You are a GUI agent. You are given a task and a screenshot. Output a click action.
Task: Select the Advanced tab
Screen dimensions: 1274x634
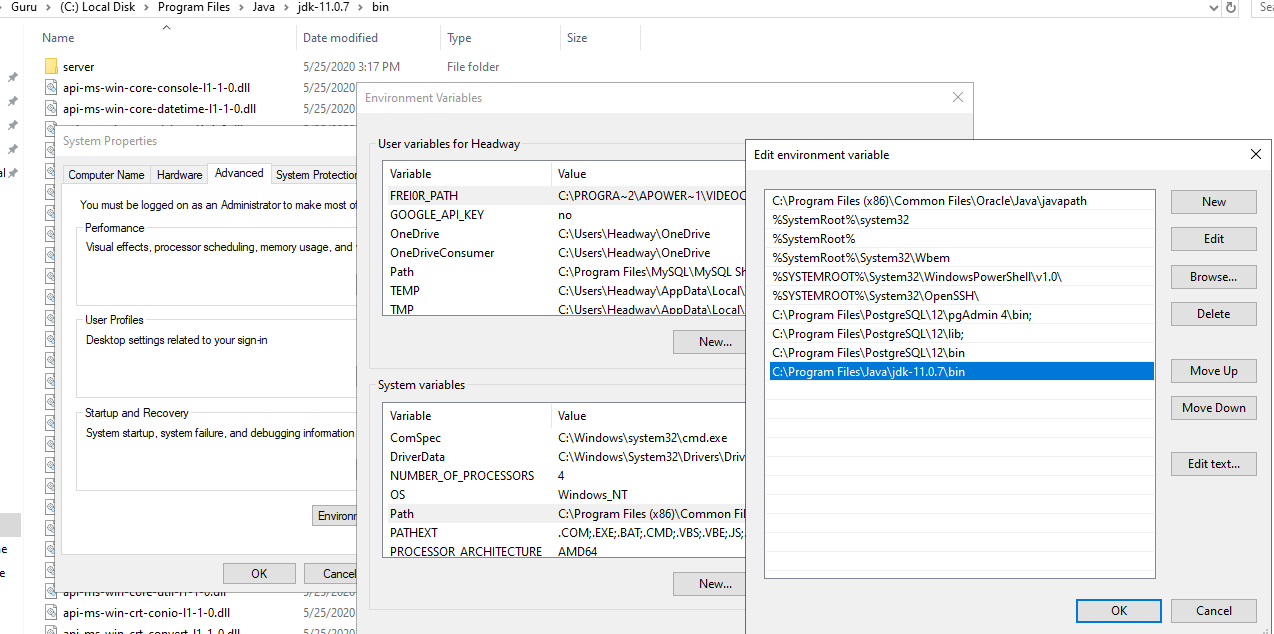click(x=239, y=173)
